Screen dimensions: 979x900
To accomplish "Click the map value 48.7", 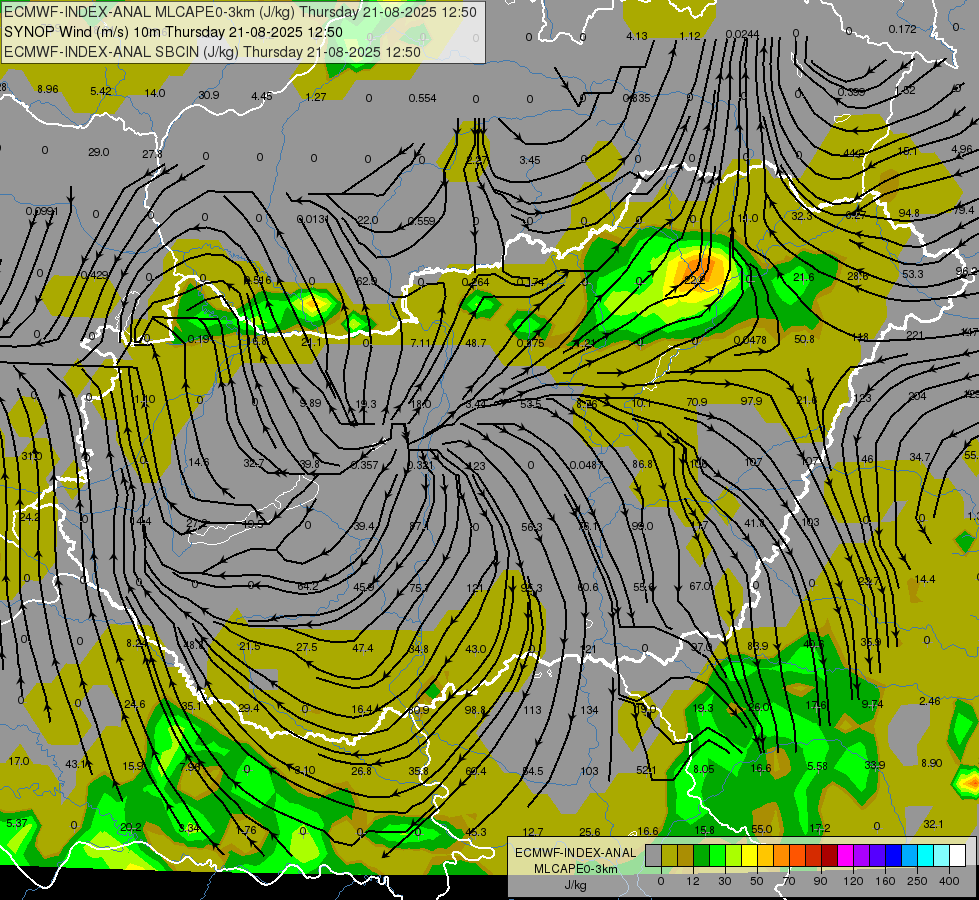I will pyautogui.click(x=476, y=343).
